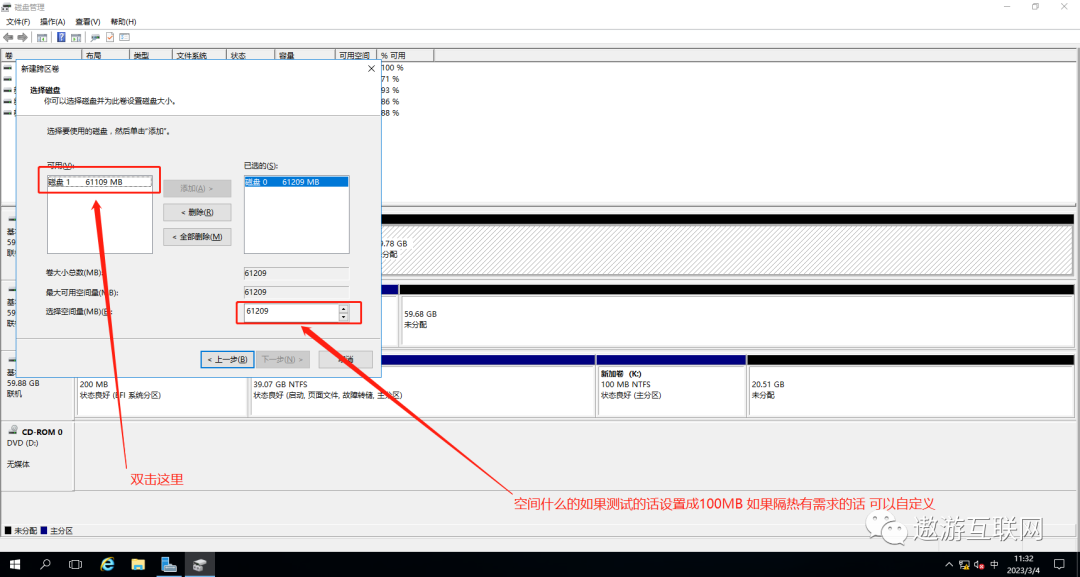Click the 中 input method indicator
1080x577 pixels.
coord(995,565)
